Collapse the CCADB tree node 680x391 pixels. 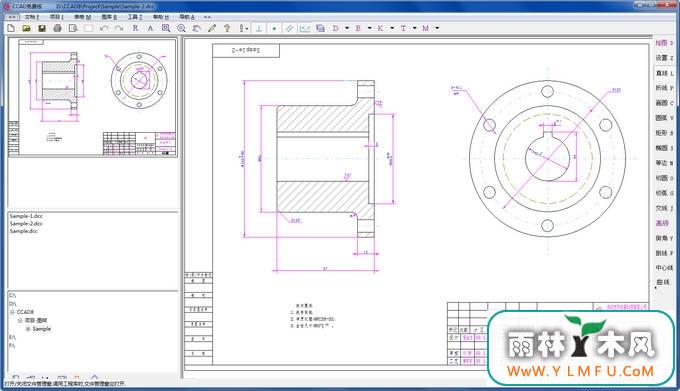[12, 312]
